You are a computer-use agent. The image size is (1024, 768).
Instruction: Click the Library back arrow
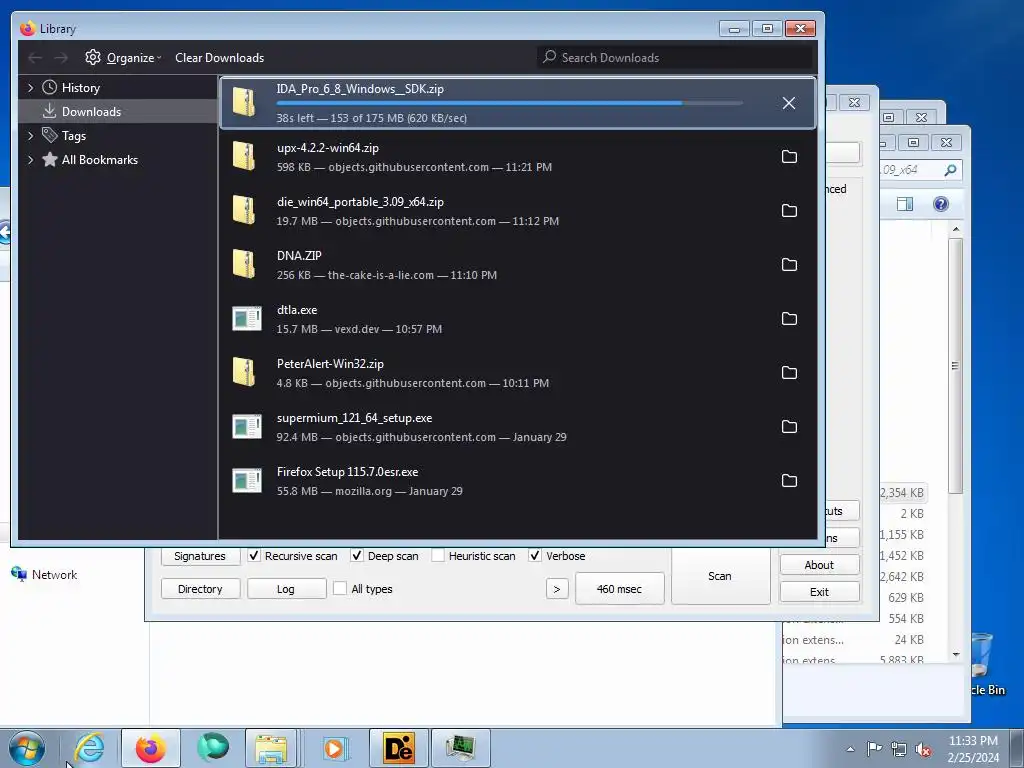coord(35,58)
